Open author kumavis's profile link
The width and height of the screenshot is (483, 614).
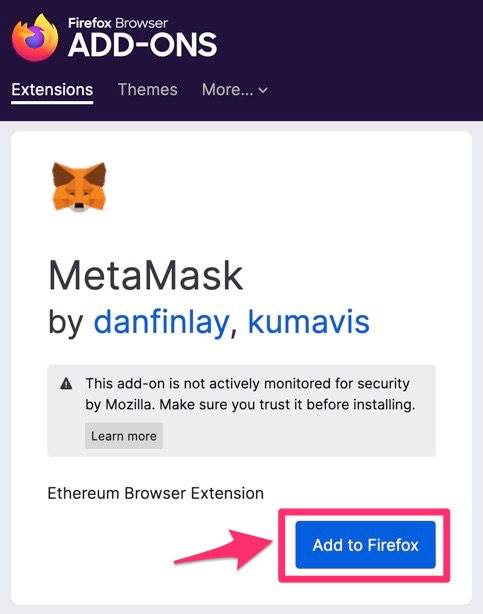309,322
